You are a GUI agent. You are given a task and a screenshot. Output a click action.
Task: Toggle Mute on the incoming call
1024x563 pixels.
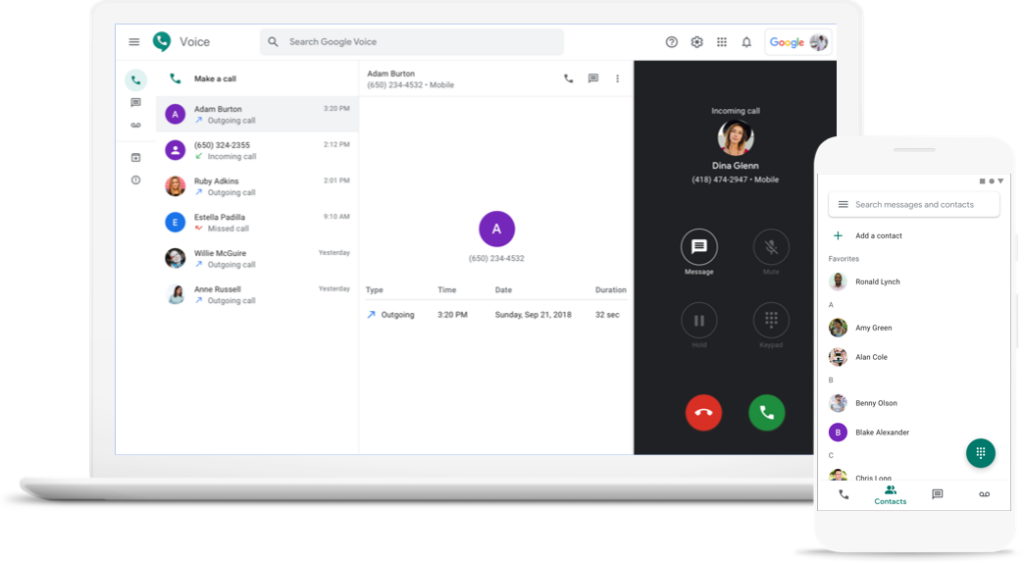pos(771,247)
